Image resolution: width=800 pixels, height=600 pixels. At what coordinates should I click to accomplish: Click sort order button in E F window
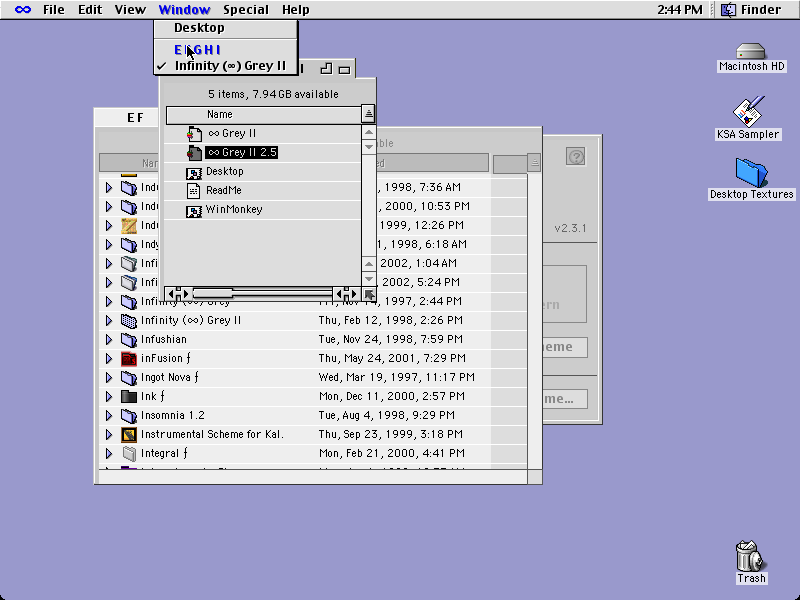click(x=534, y=163)
